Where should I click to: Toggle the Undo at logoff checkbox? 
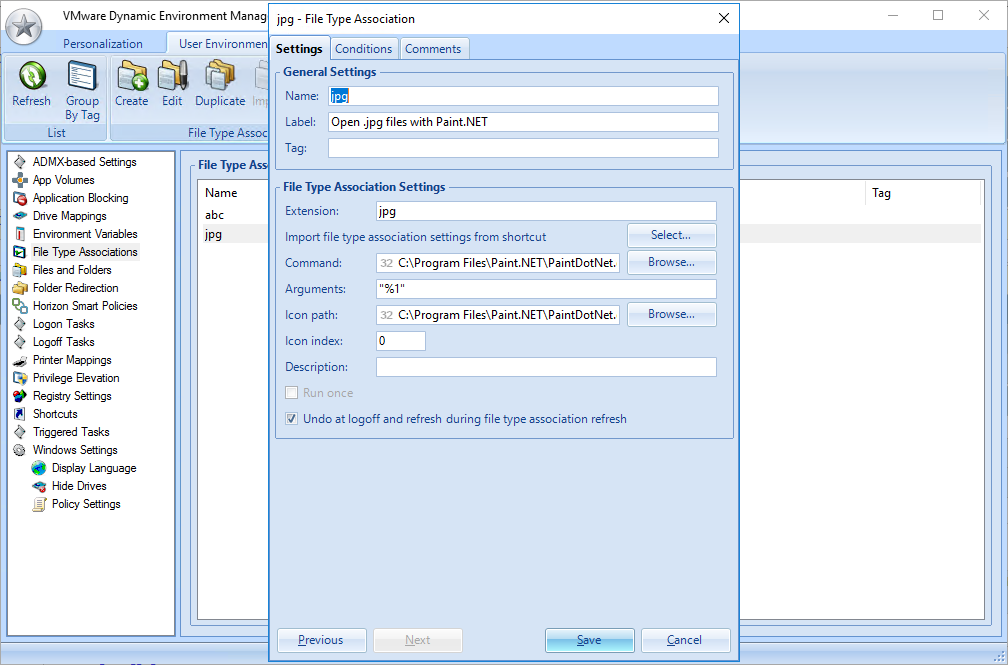(292, 419)
